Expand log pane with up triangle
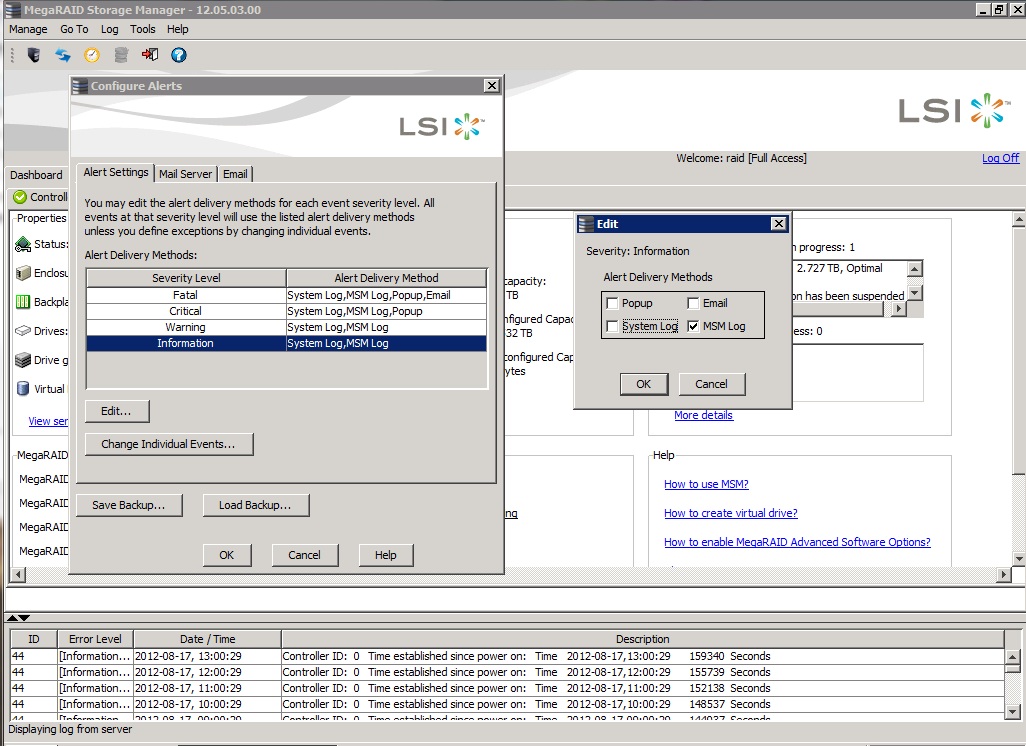The width and height of the screenshot is (1026, 746). [14, 618]
